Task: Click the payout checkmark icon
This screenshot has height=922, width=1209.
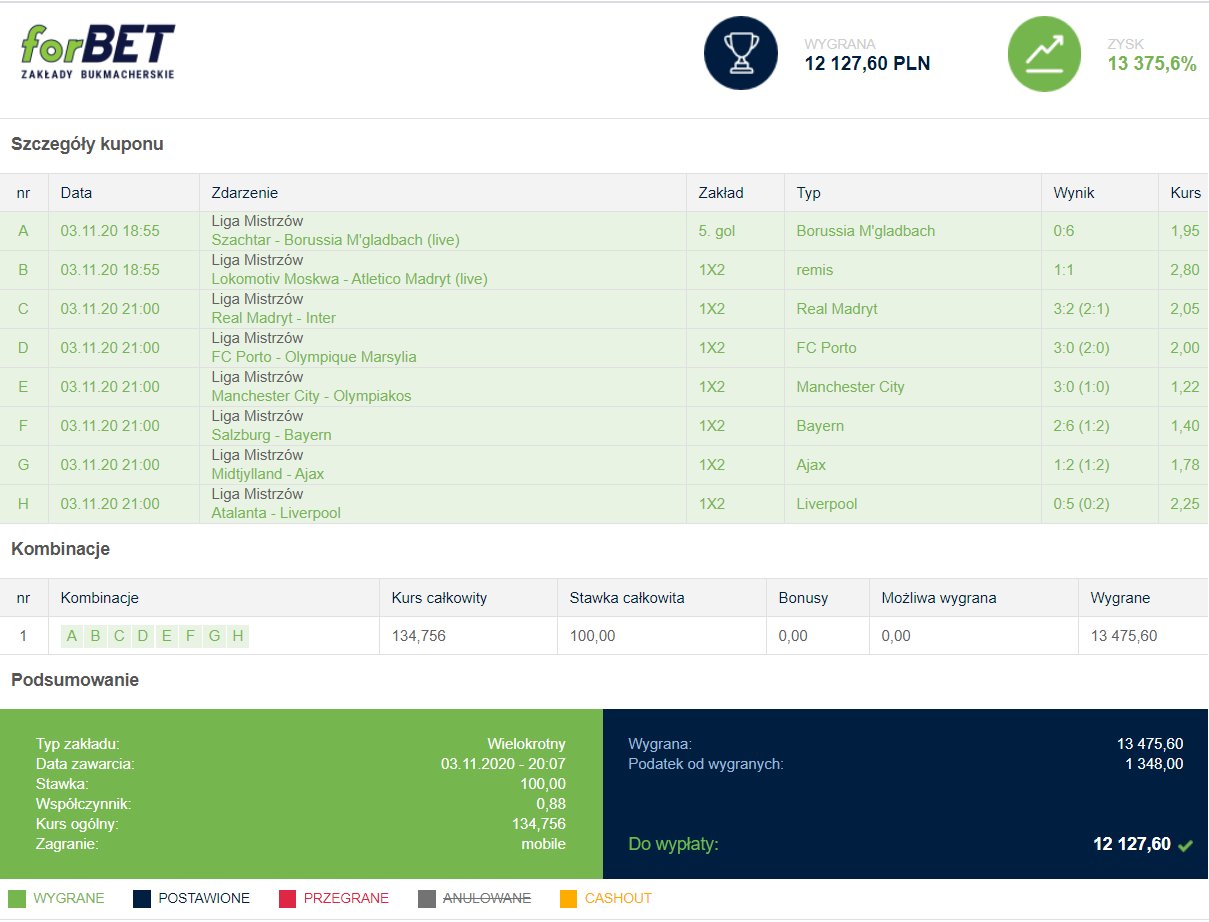Action: tap(1186, 846)
